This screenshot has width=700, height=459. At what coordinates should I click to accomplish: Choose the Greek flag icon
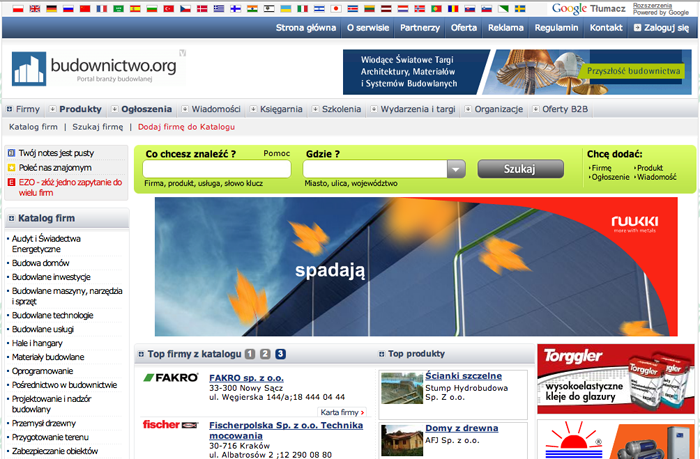(x=219, y=8)
